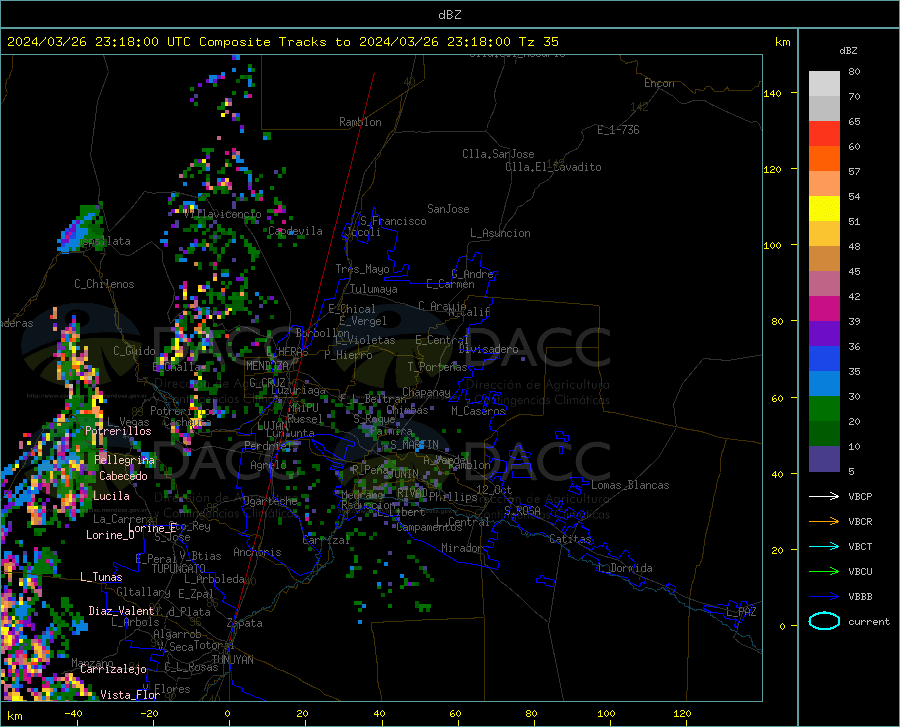The image size is (900, 727).
Task: Select the orange 60-57 dBZ color band
Action: [824, 159]
